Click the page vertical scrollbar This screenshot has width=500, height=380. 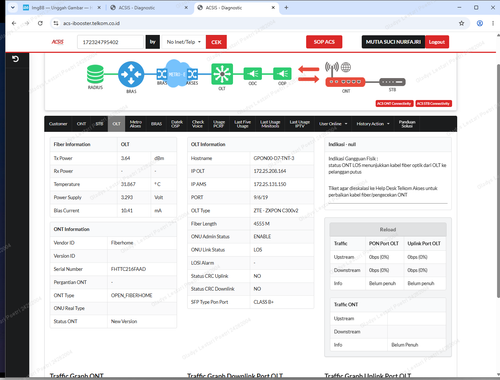click(x=498, y=180)
